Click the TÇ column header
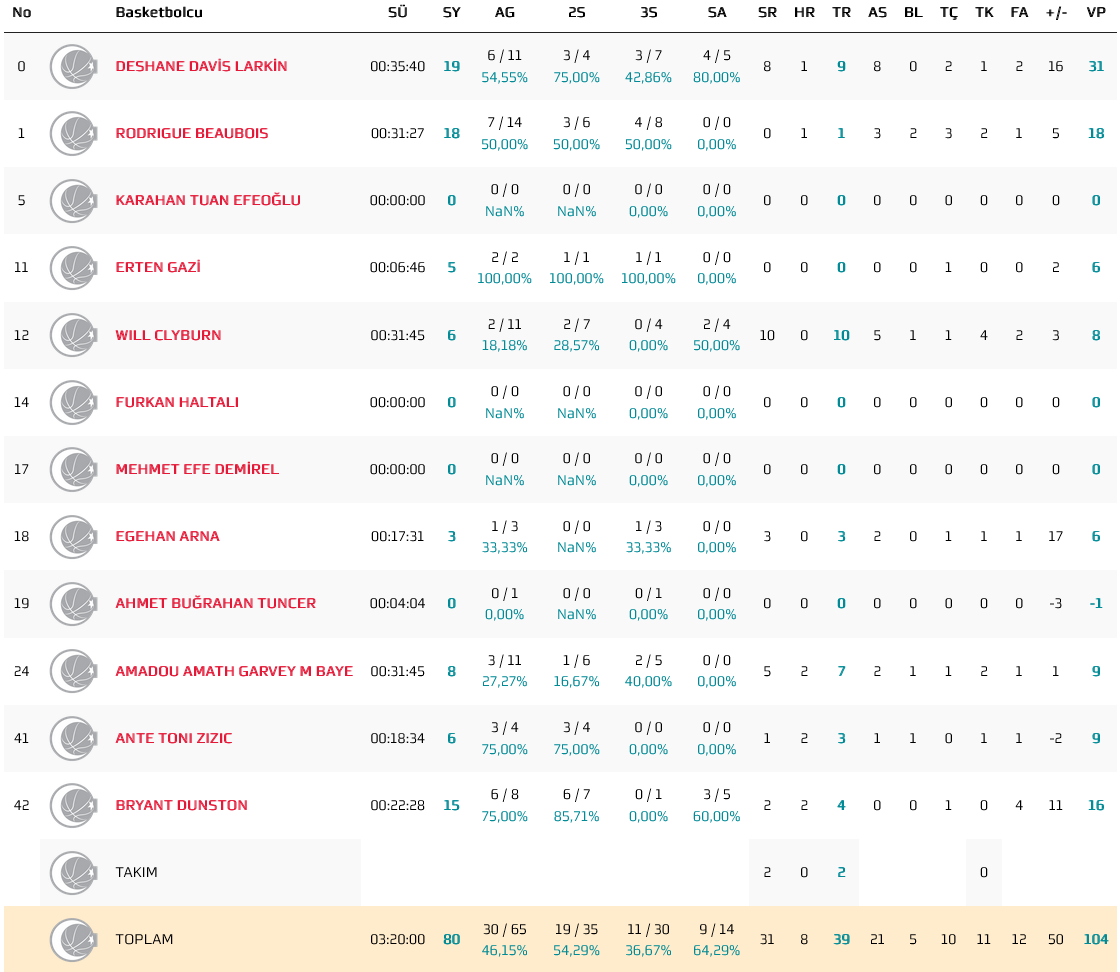1120x972 pixels. click(949, 13)
